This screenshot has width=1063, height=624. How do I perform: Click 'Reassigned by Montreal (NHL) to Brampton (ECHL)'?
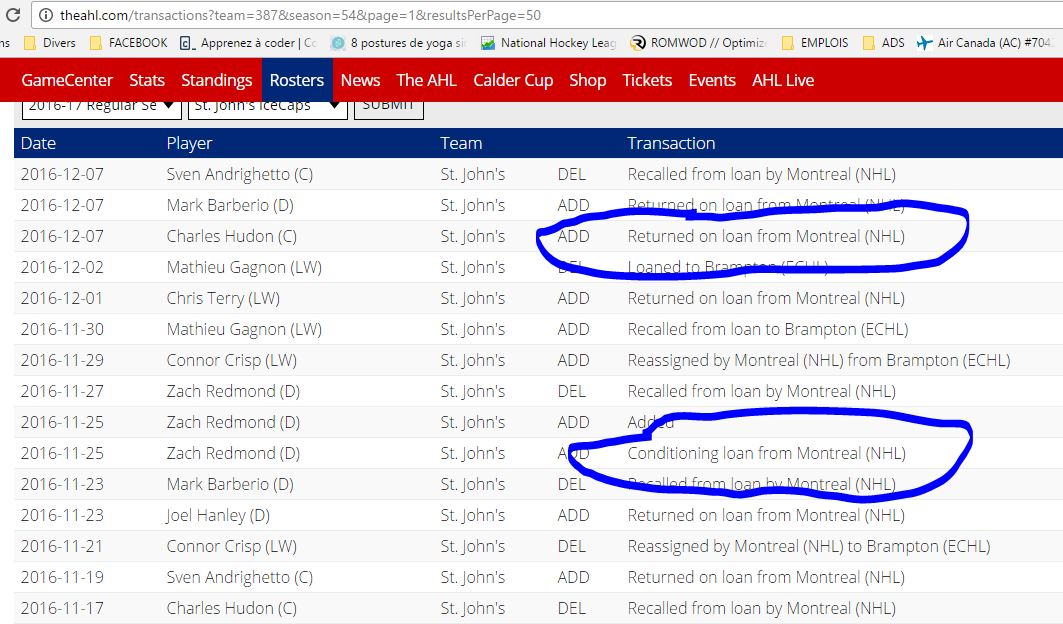click(x=809, y=547)
